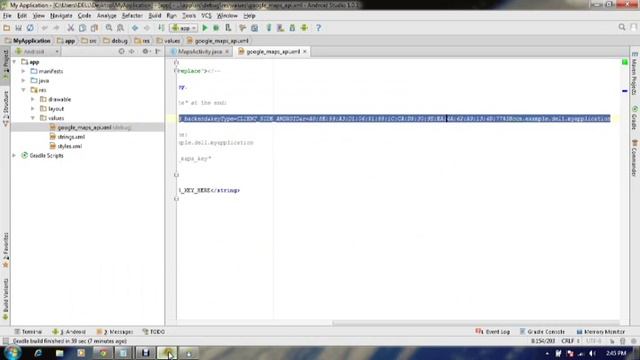This screenshot has width=640, height=360.
Task: Expand the drawable folder node
Action: coord(33,99)
